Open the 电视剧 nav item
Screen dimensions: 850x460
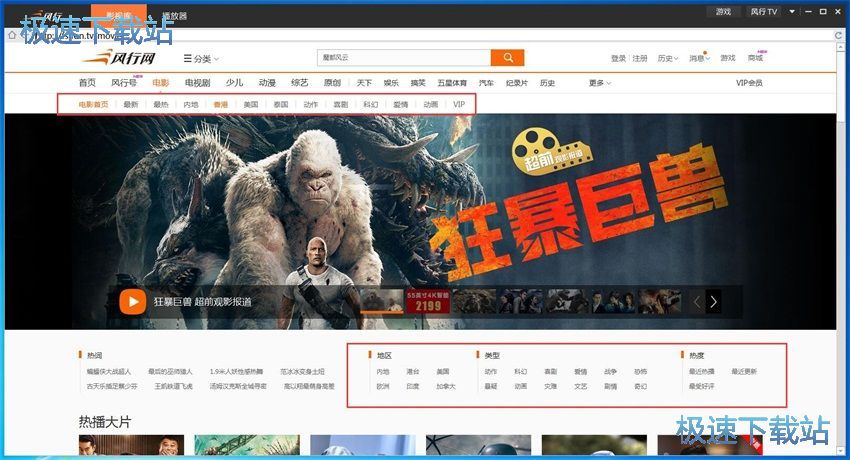pyautogui.click(x=197, y=83)
